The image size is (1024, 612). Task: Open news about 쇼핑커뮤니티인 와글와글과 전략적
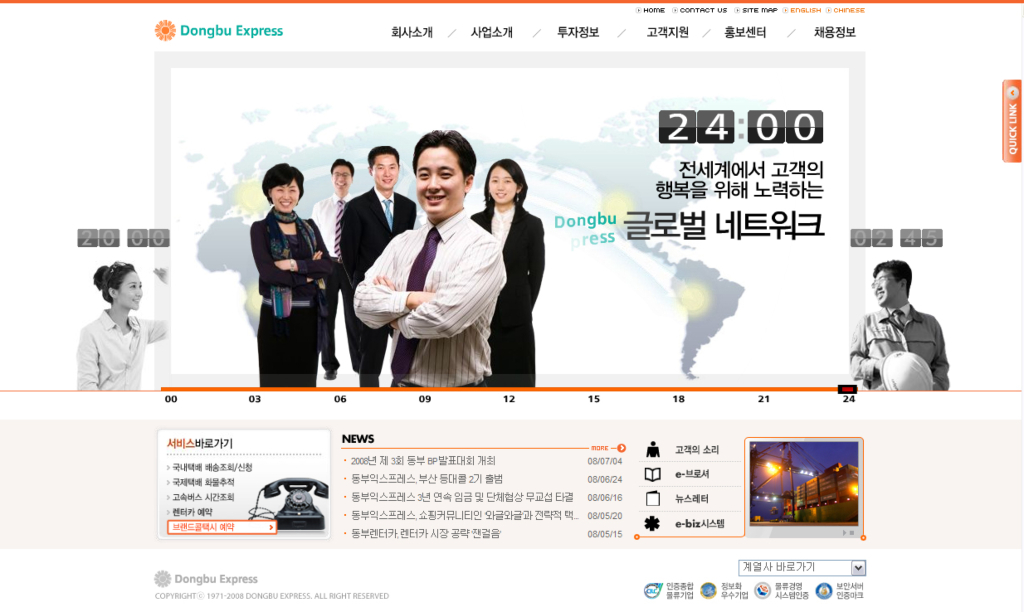pyautogui.click(x=464, y=515)
